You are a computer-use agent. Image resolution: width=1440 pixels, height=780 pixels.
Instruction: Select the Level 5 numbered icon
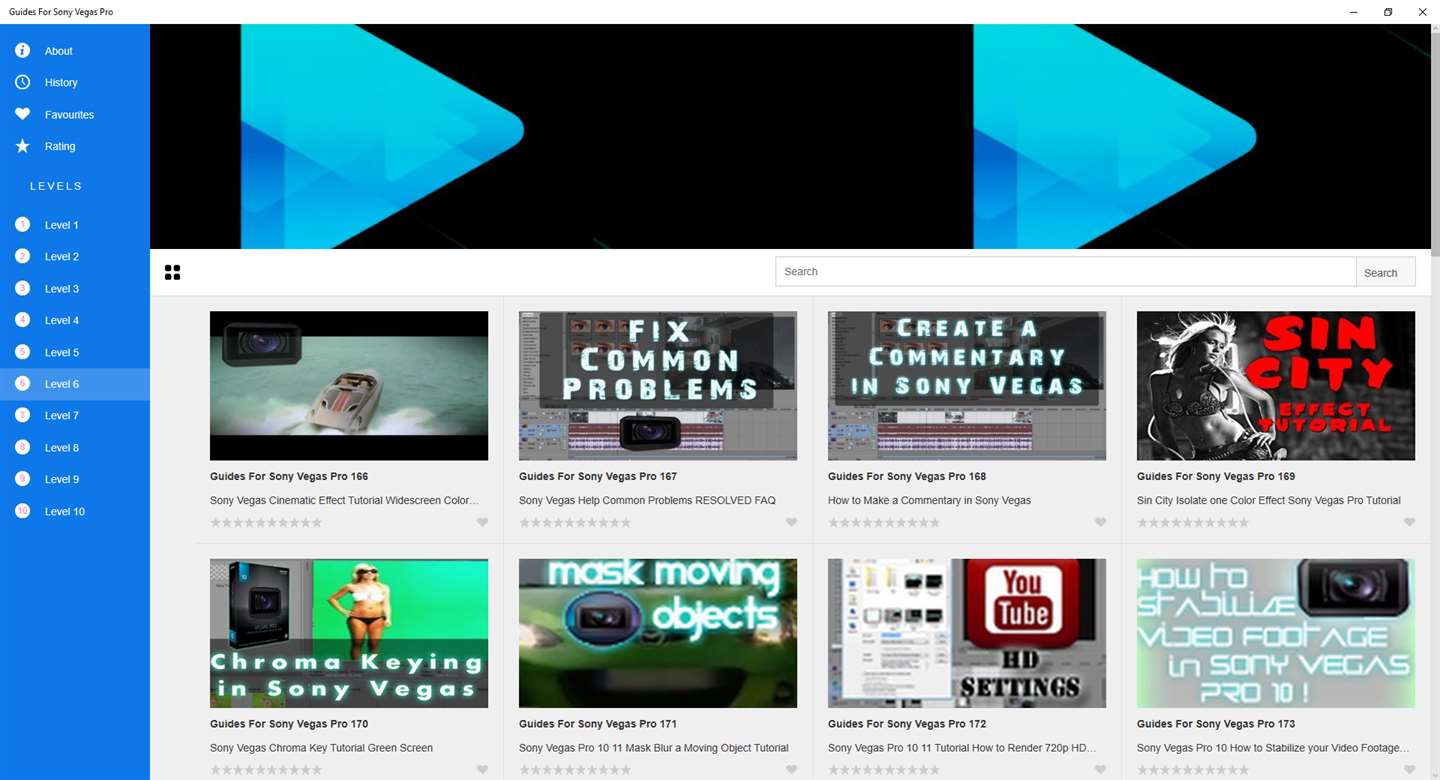pos(22,352)
